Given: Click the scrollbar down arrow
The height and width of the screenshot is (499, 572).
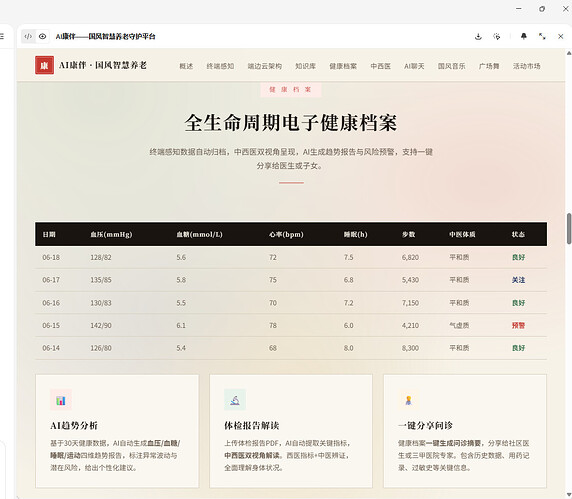Looking at the screenshot, I should [x=568, y=494].
